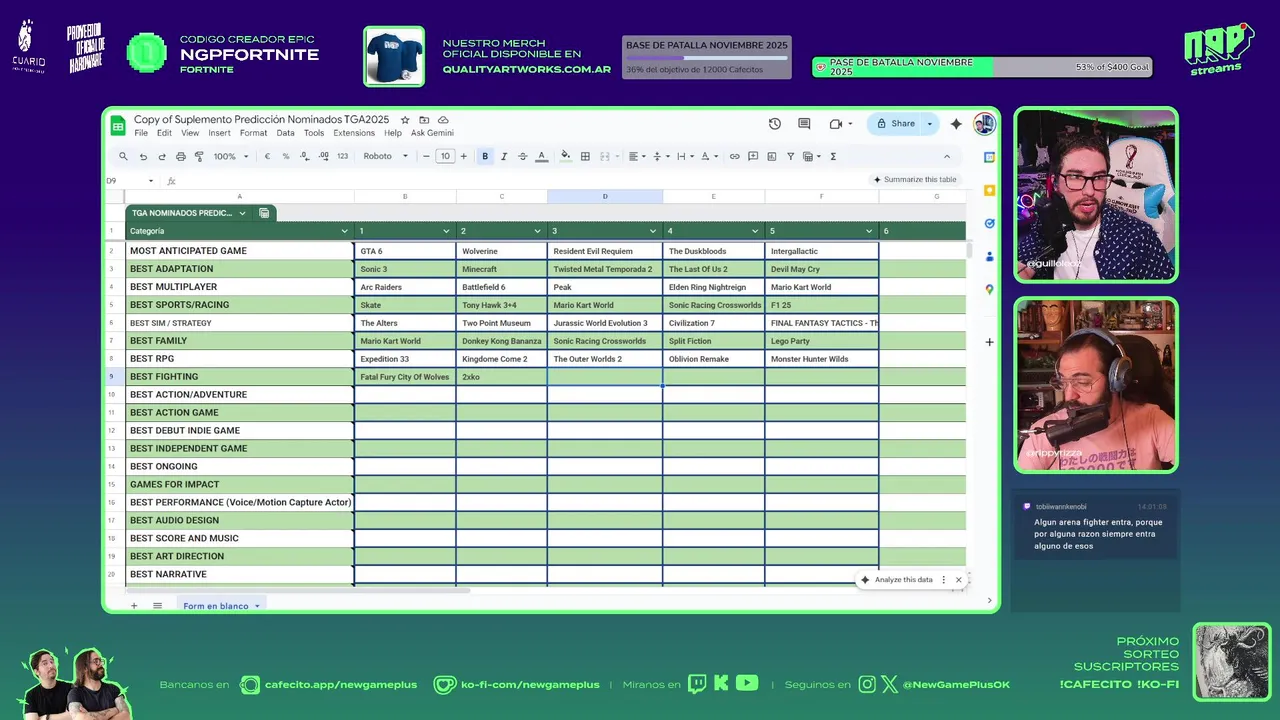
Task: Click the Share button
Action: click(x=896, y=124)
